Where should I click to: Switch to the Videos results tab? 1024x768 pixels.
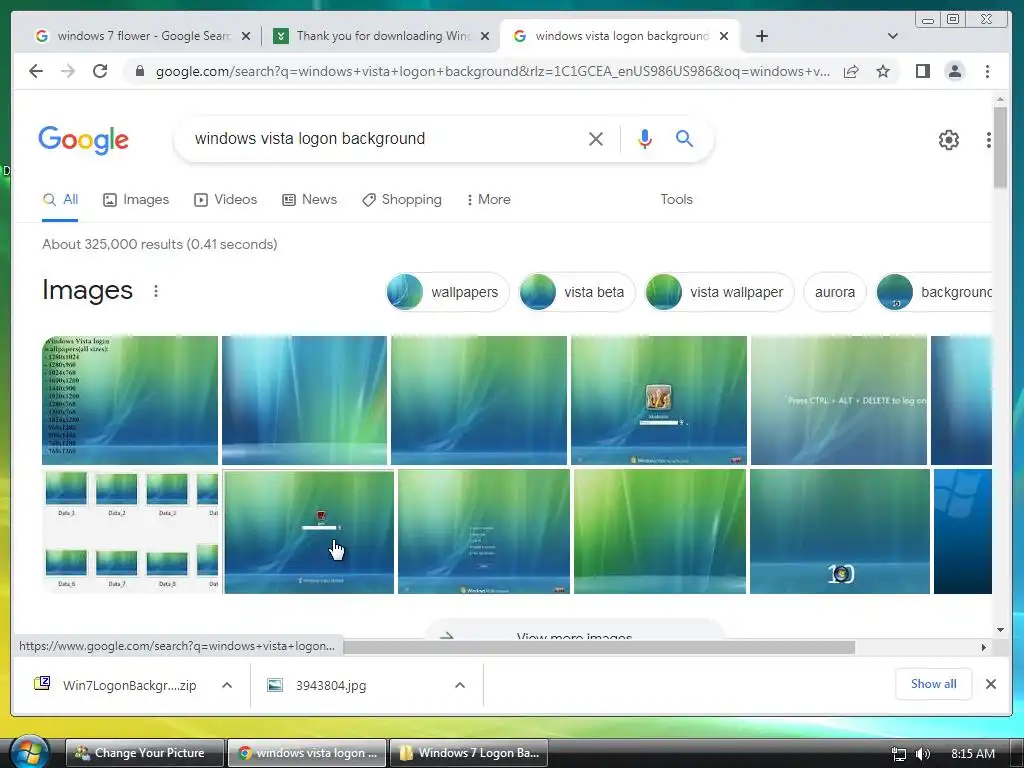click(225, 200)
